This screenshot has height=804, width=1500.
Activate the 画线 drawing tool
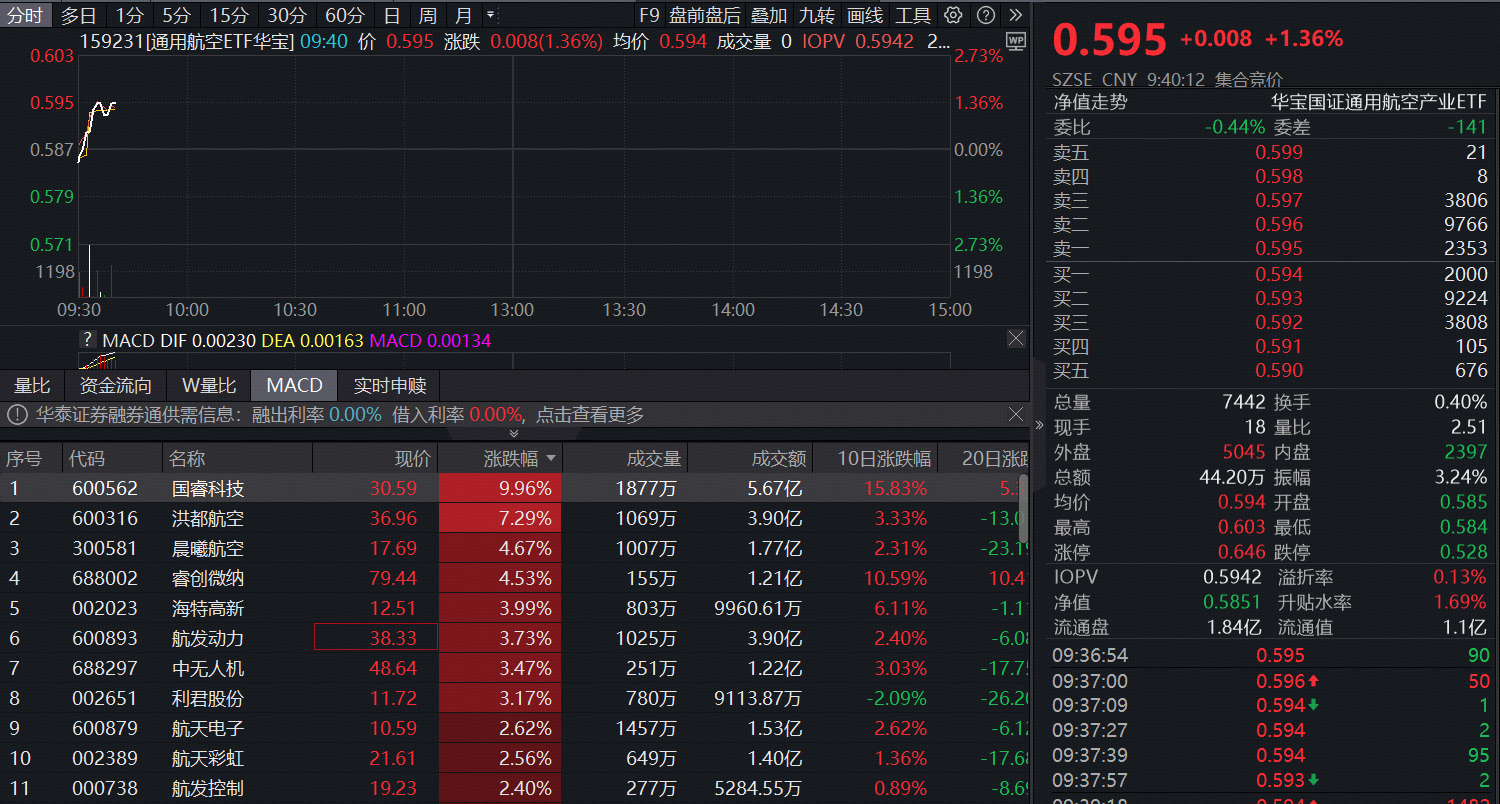[x=864, y=15]
